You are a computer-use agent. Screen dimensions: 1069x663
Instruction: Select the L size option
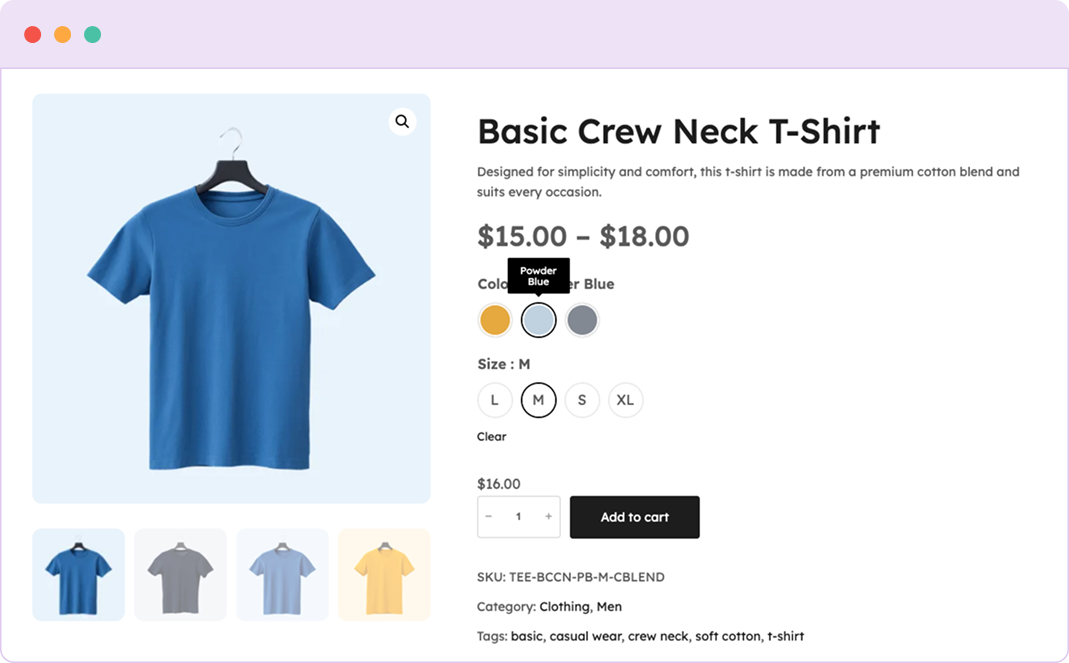(x=495, y=399)
